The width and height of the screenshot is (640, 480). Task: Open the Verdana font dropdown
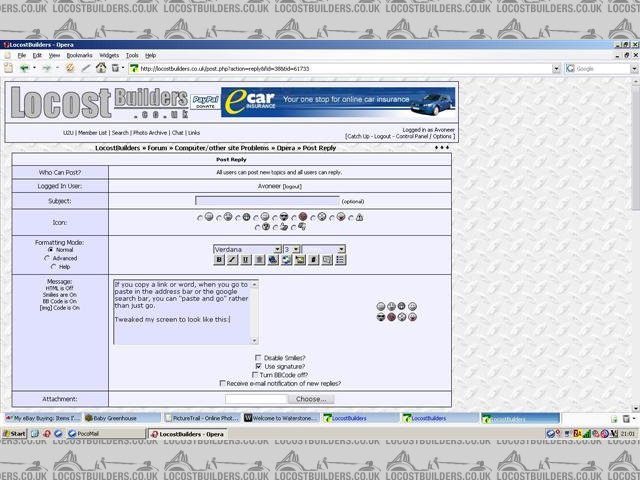(247, 249)
